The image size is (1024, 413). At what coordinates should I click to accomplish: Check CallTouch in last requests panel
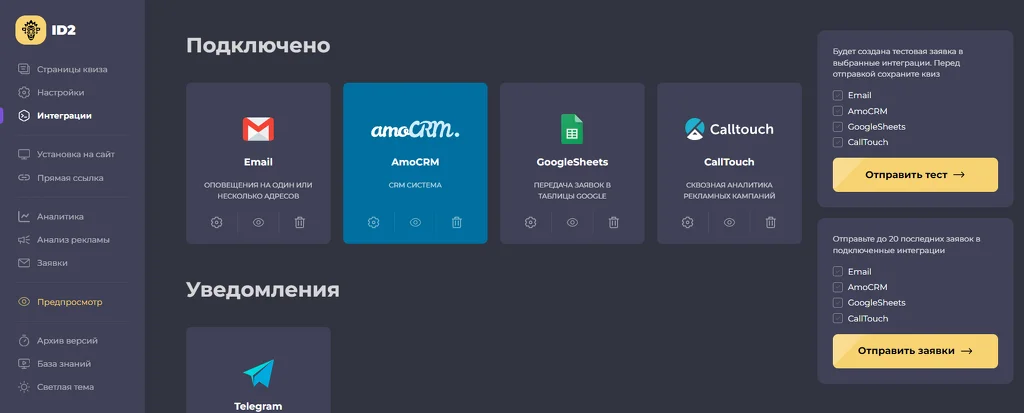838,319
